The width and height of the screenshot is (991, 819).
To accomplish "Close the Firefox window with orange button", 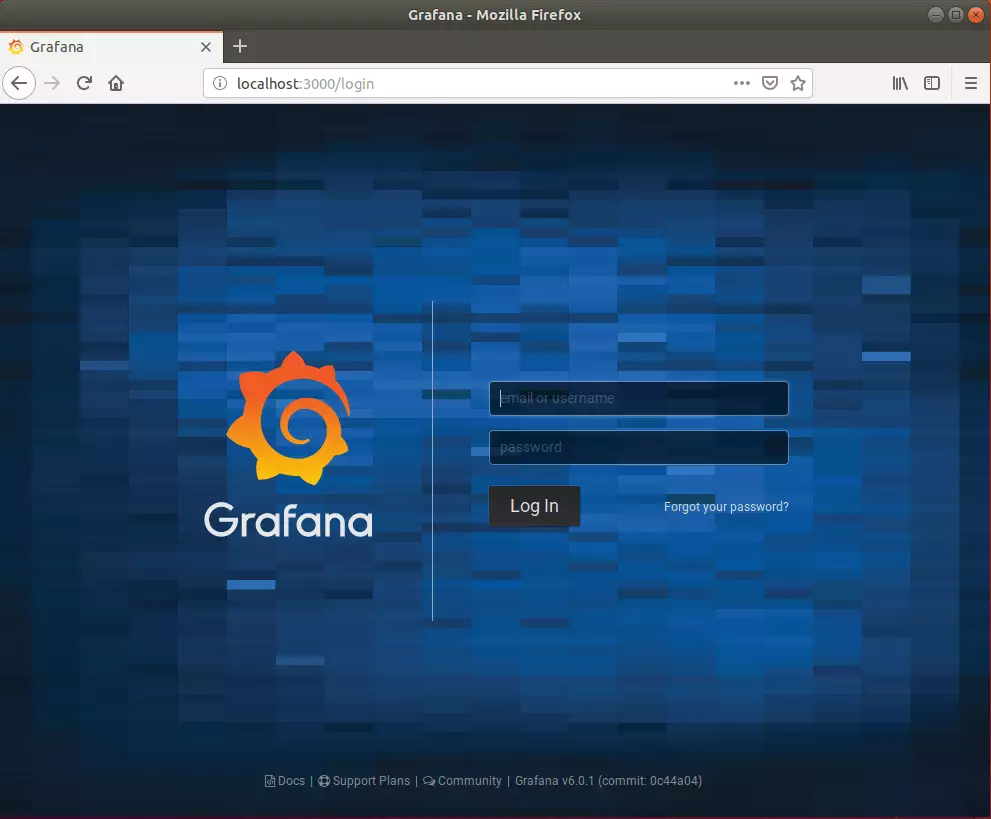I will (x=976, y=15).
